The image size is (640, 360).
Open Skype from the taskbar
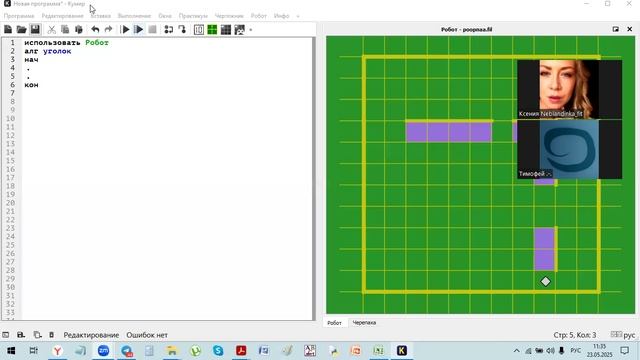tap(218, 351)
